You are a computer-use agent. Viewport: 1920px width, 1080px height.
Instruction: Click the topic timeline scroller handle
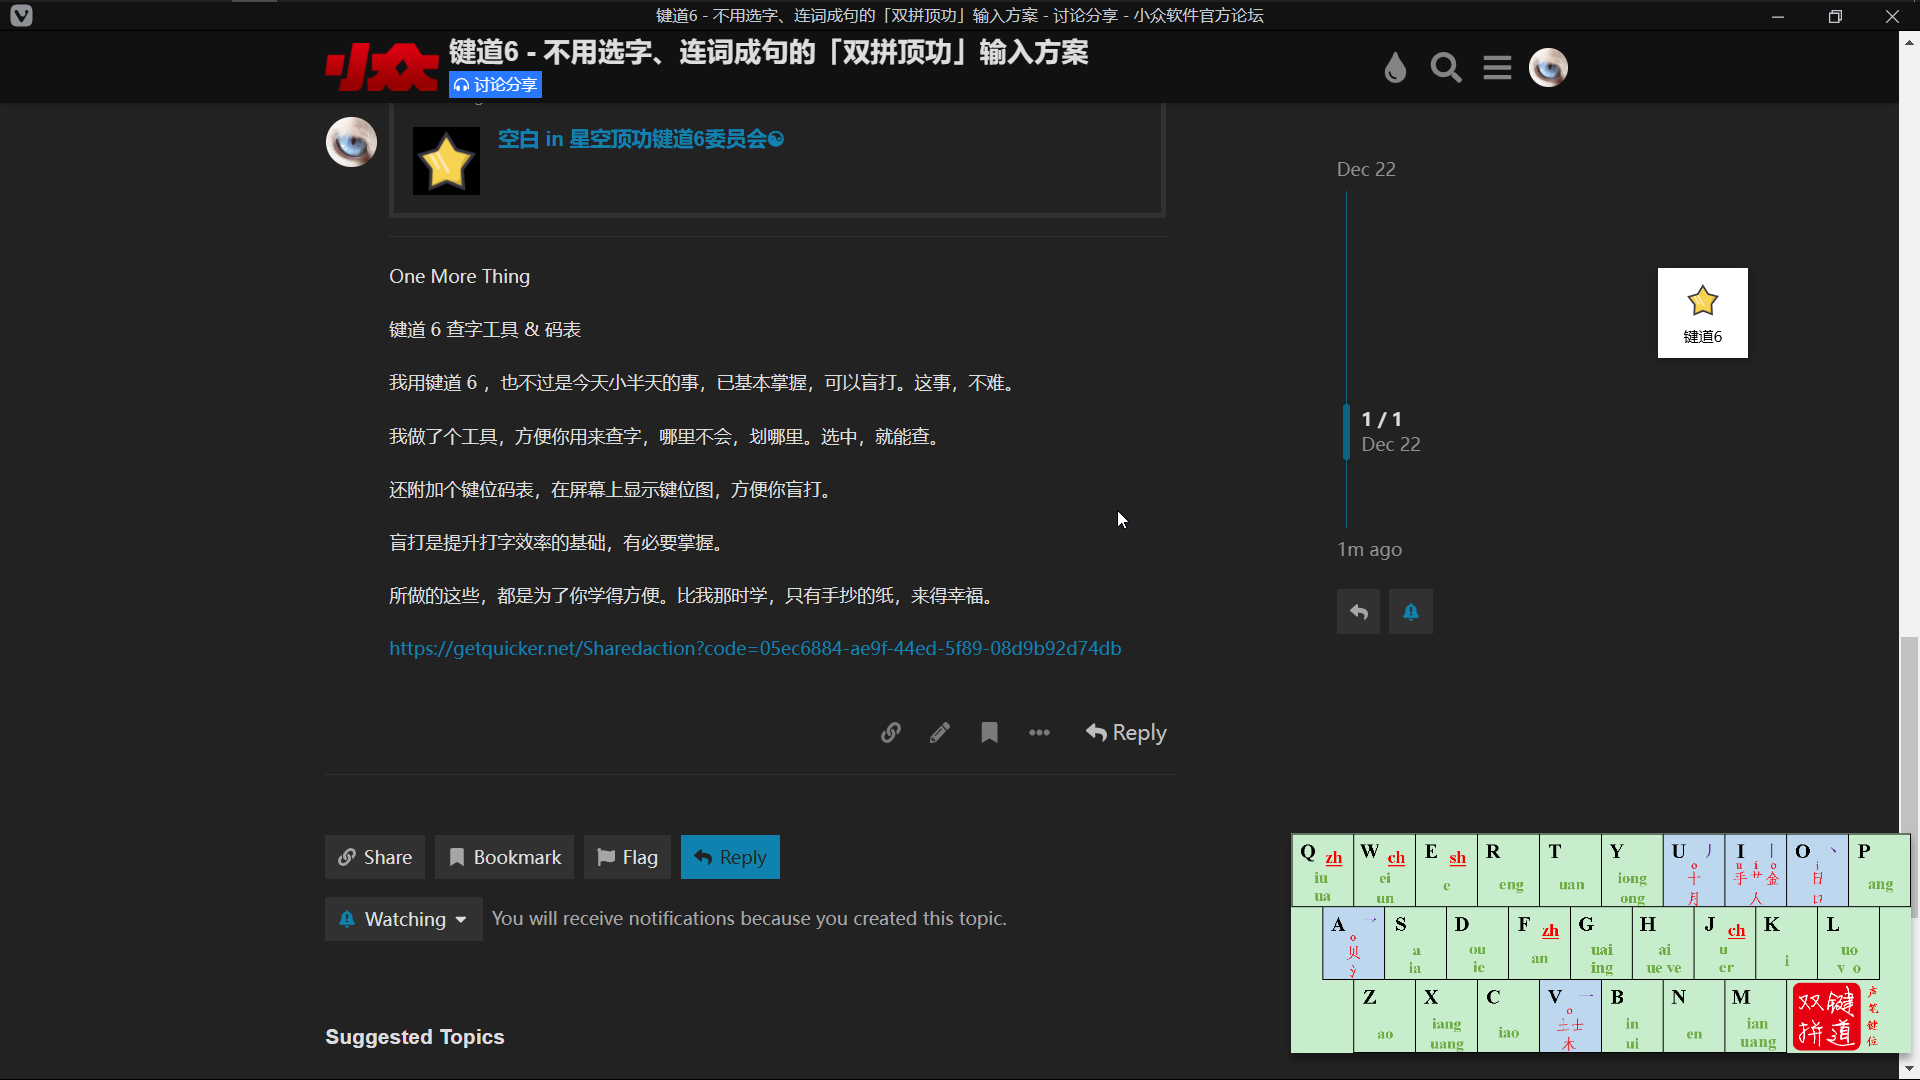pos(1346,432)
